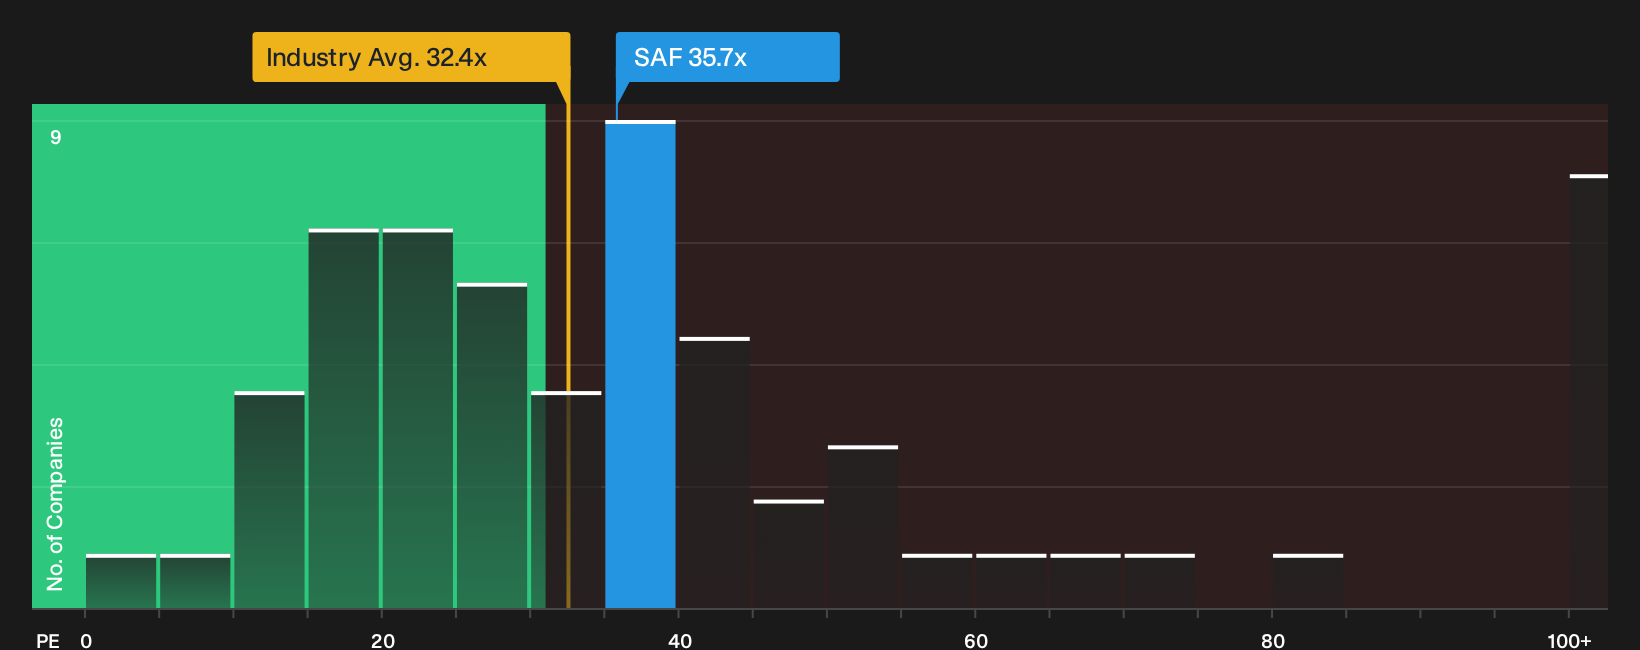Click the SAF 35.7x label

click(x=727, y=57)
